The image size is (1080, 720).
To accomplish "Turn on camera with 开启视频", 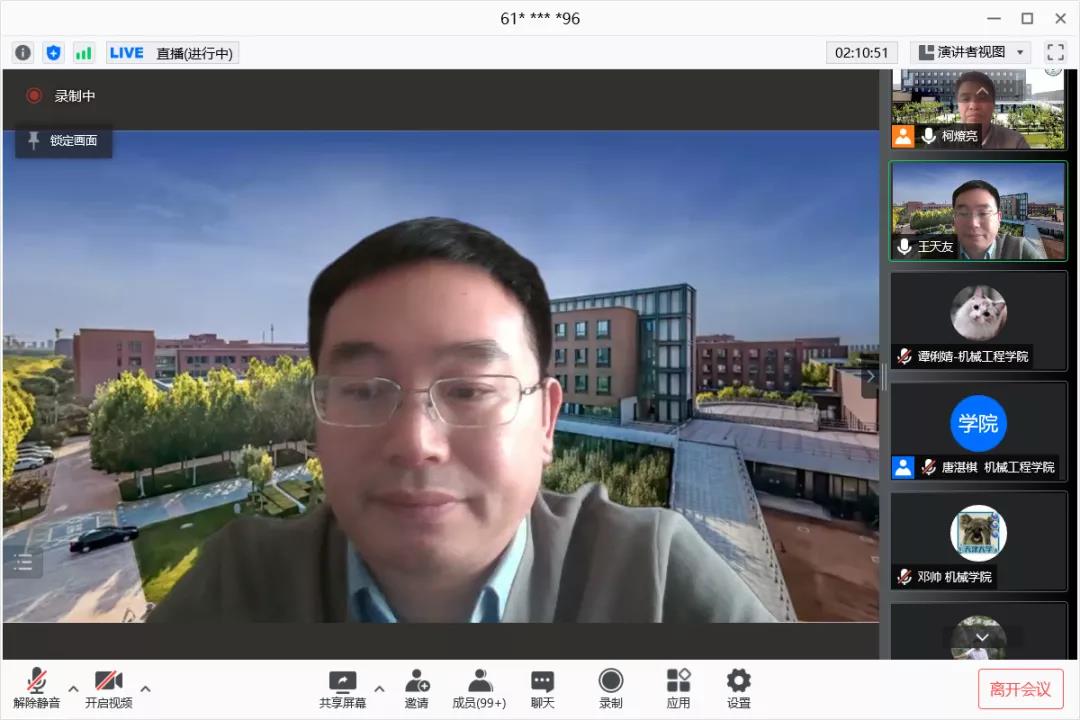I will click(108, 688).
